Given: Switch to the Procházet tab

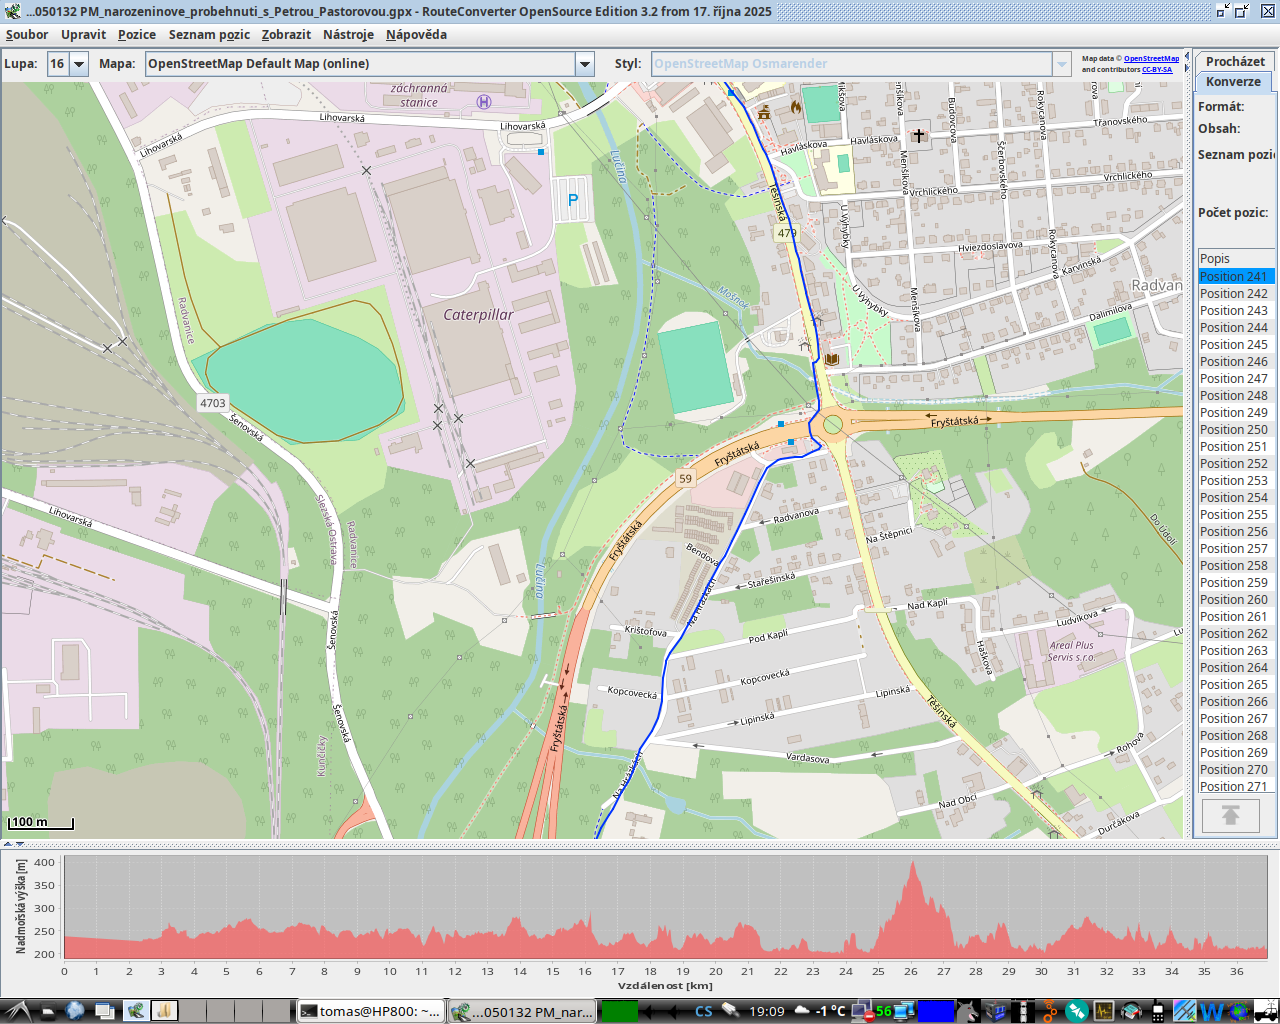Looking at the screenshot, I should tap(1234, 62).
